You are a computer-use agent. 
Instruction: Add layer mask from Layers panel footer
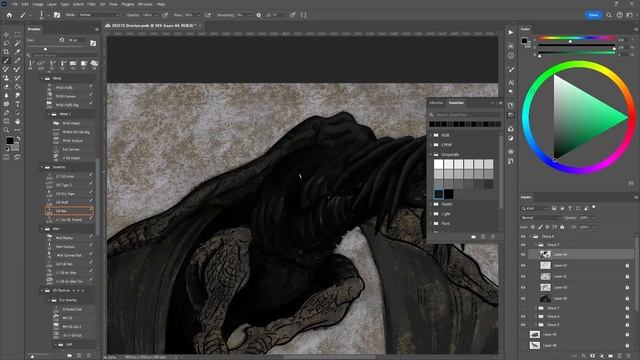pos(593,356)
